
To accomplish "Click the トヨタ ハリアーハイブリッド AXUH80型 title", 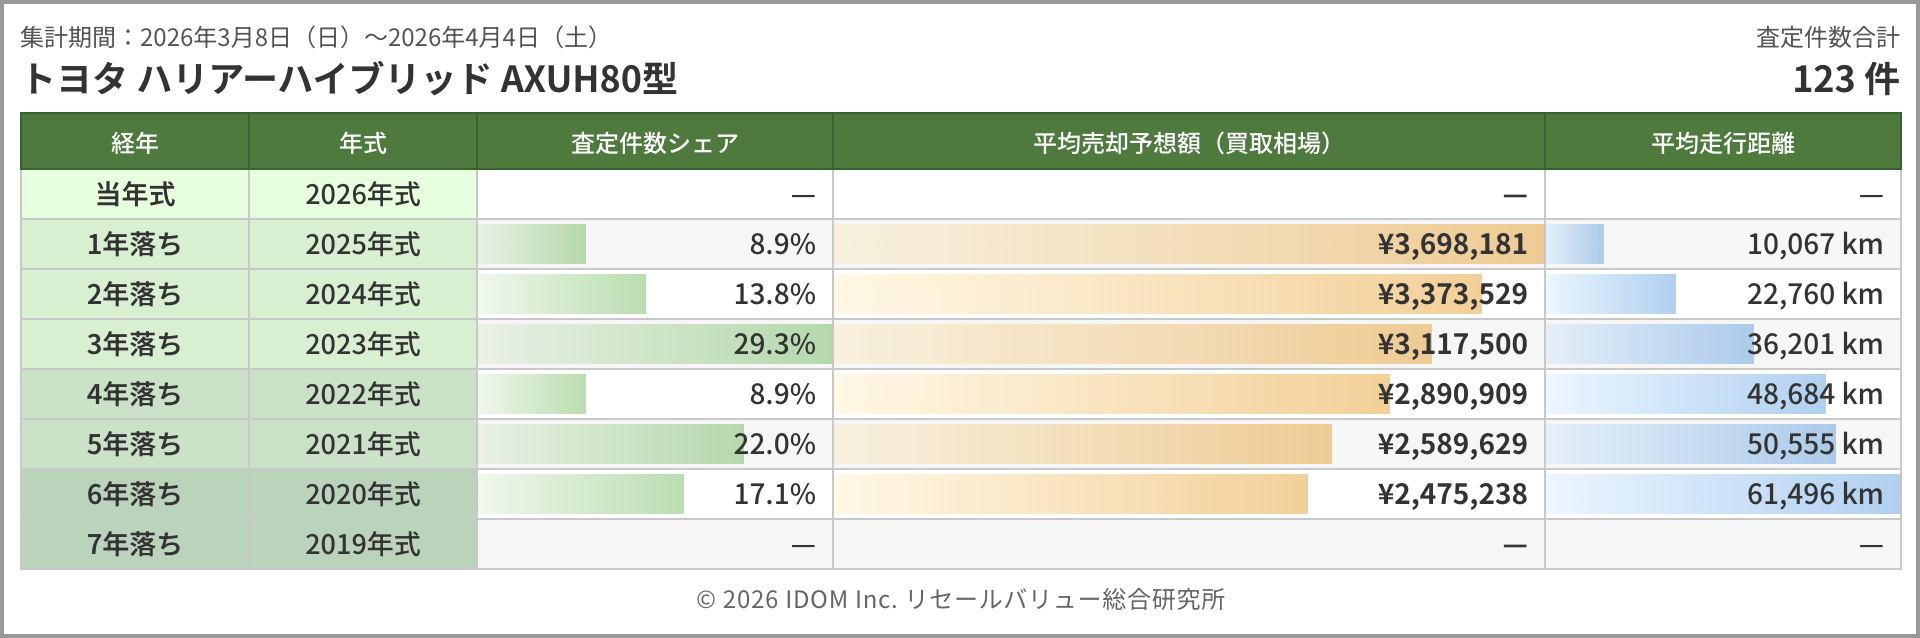I will click(349, 78).
